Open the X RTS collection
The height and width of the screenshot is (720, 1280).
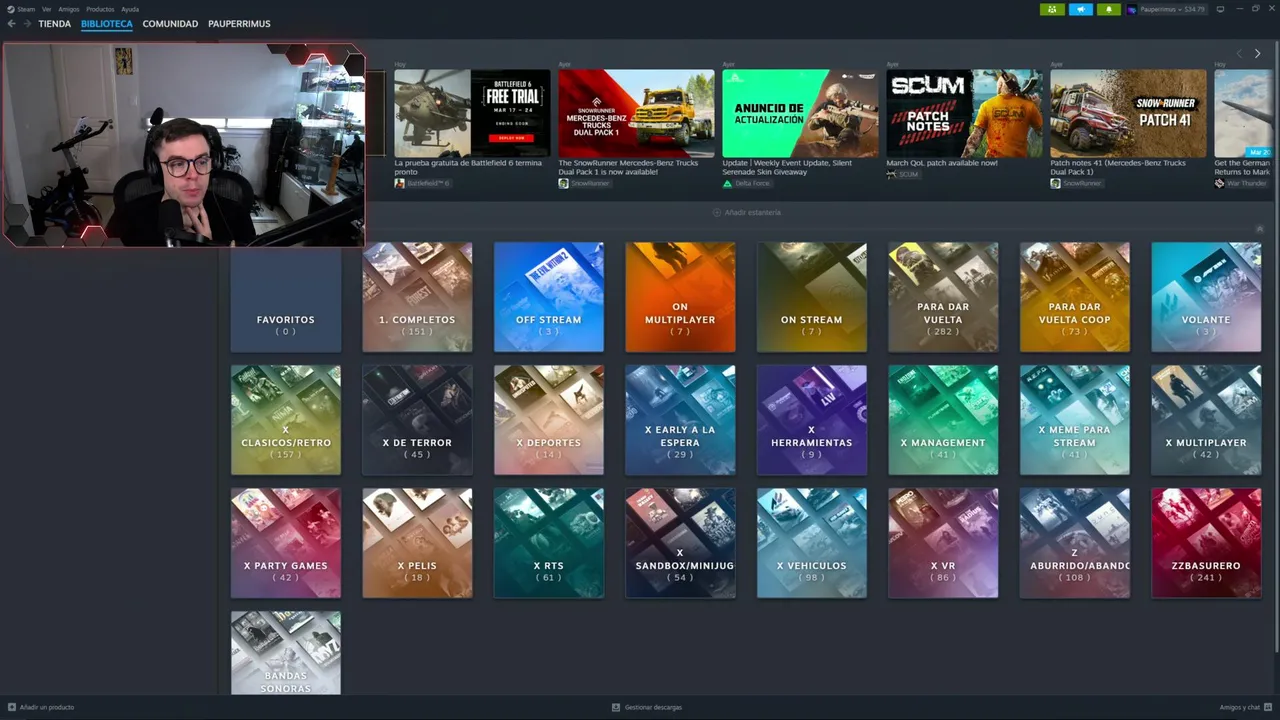pyautogui.click(x=549, y=543)
